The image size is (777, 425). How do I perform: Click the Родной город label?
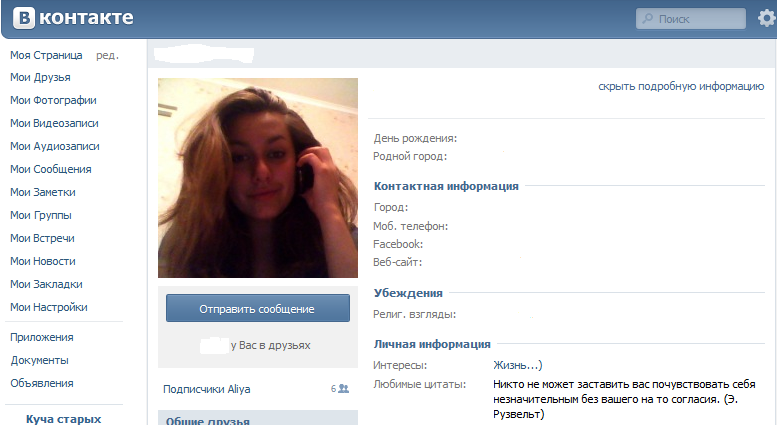410,157
